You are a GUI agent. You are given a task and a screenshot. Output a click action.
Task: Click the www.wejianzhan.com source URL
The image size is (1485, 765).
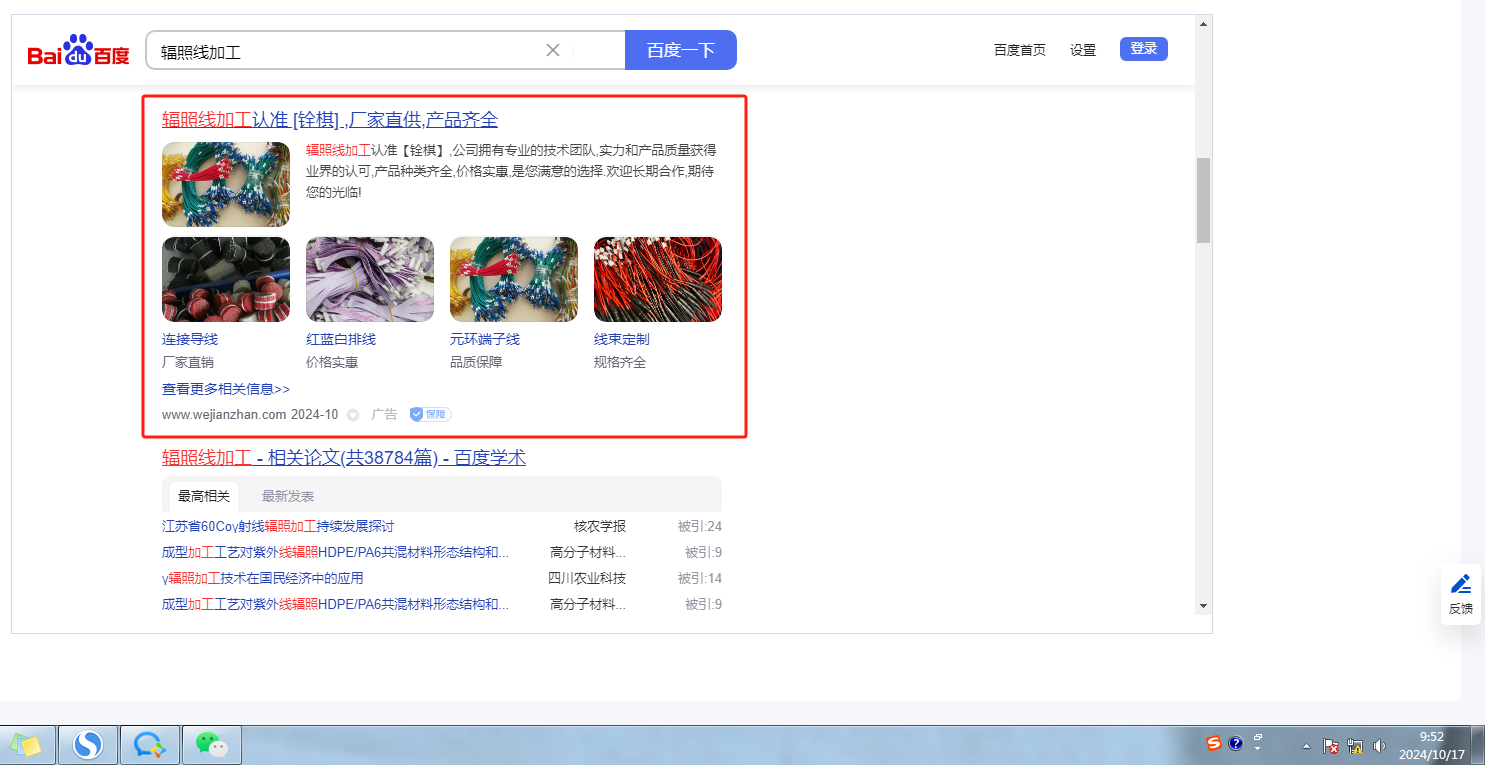pos(224,414)
